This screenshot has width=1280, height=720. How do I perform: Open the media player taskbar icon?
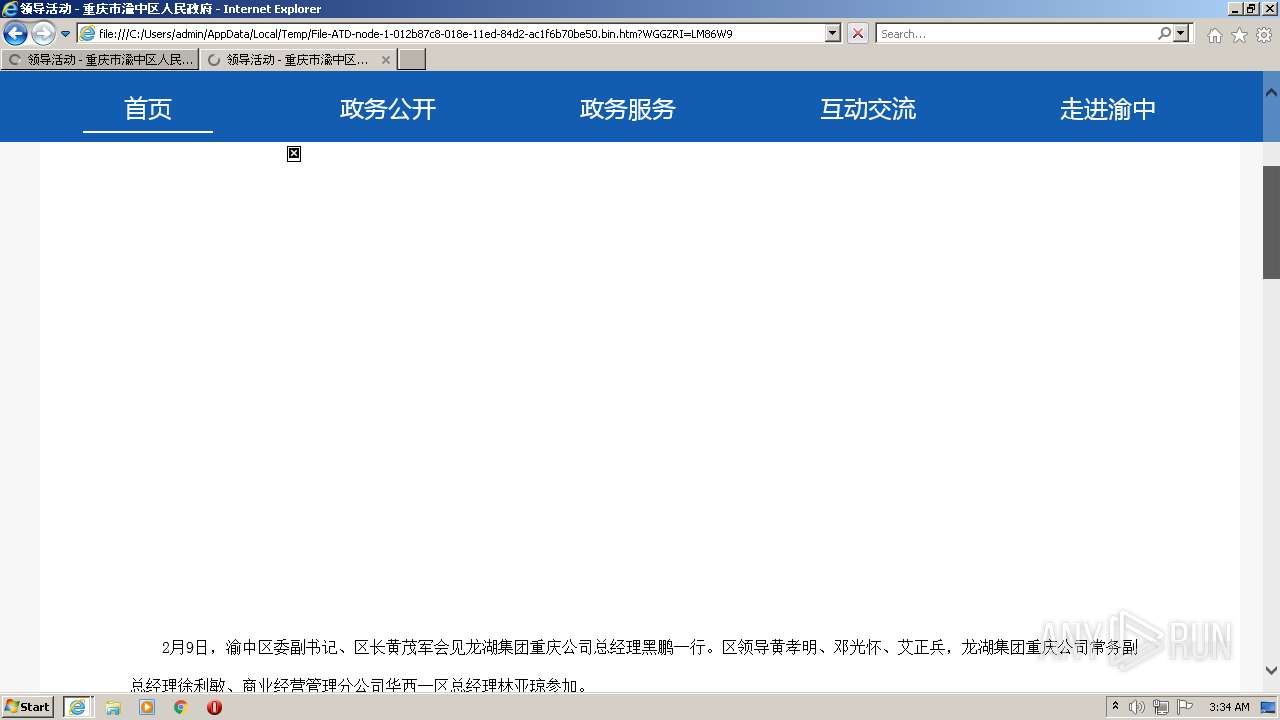[x=147, y=707]
